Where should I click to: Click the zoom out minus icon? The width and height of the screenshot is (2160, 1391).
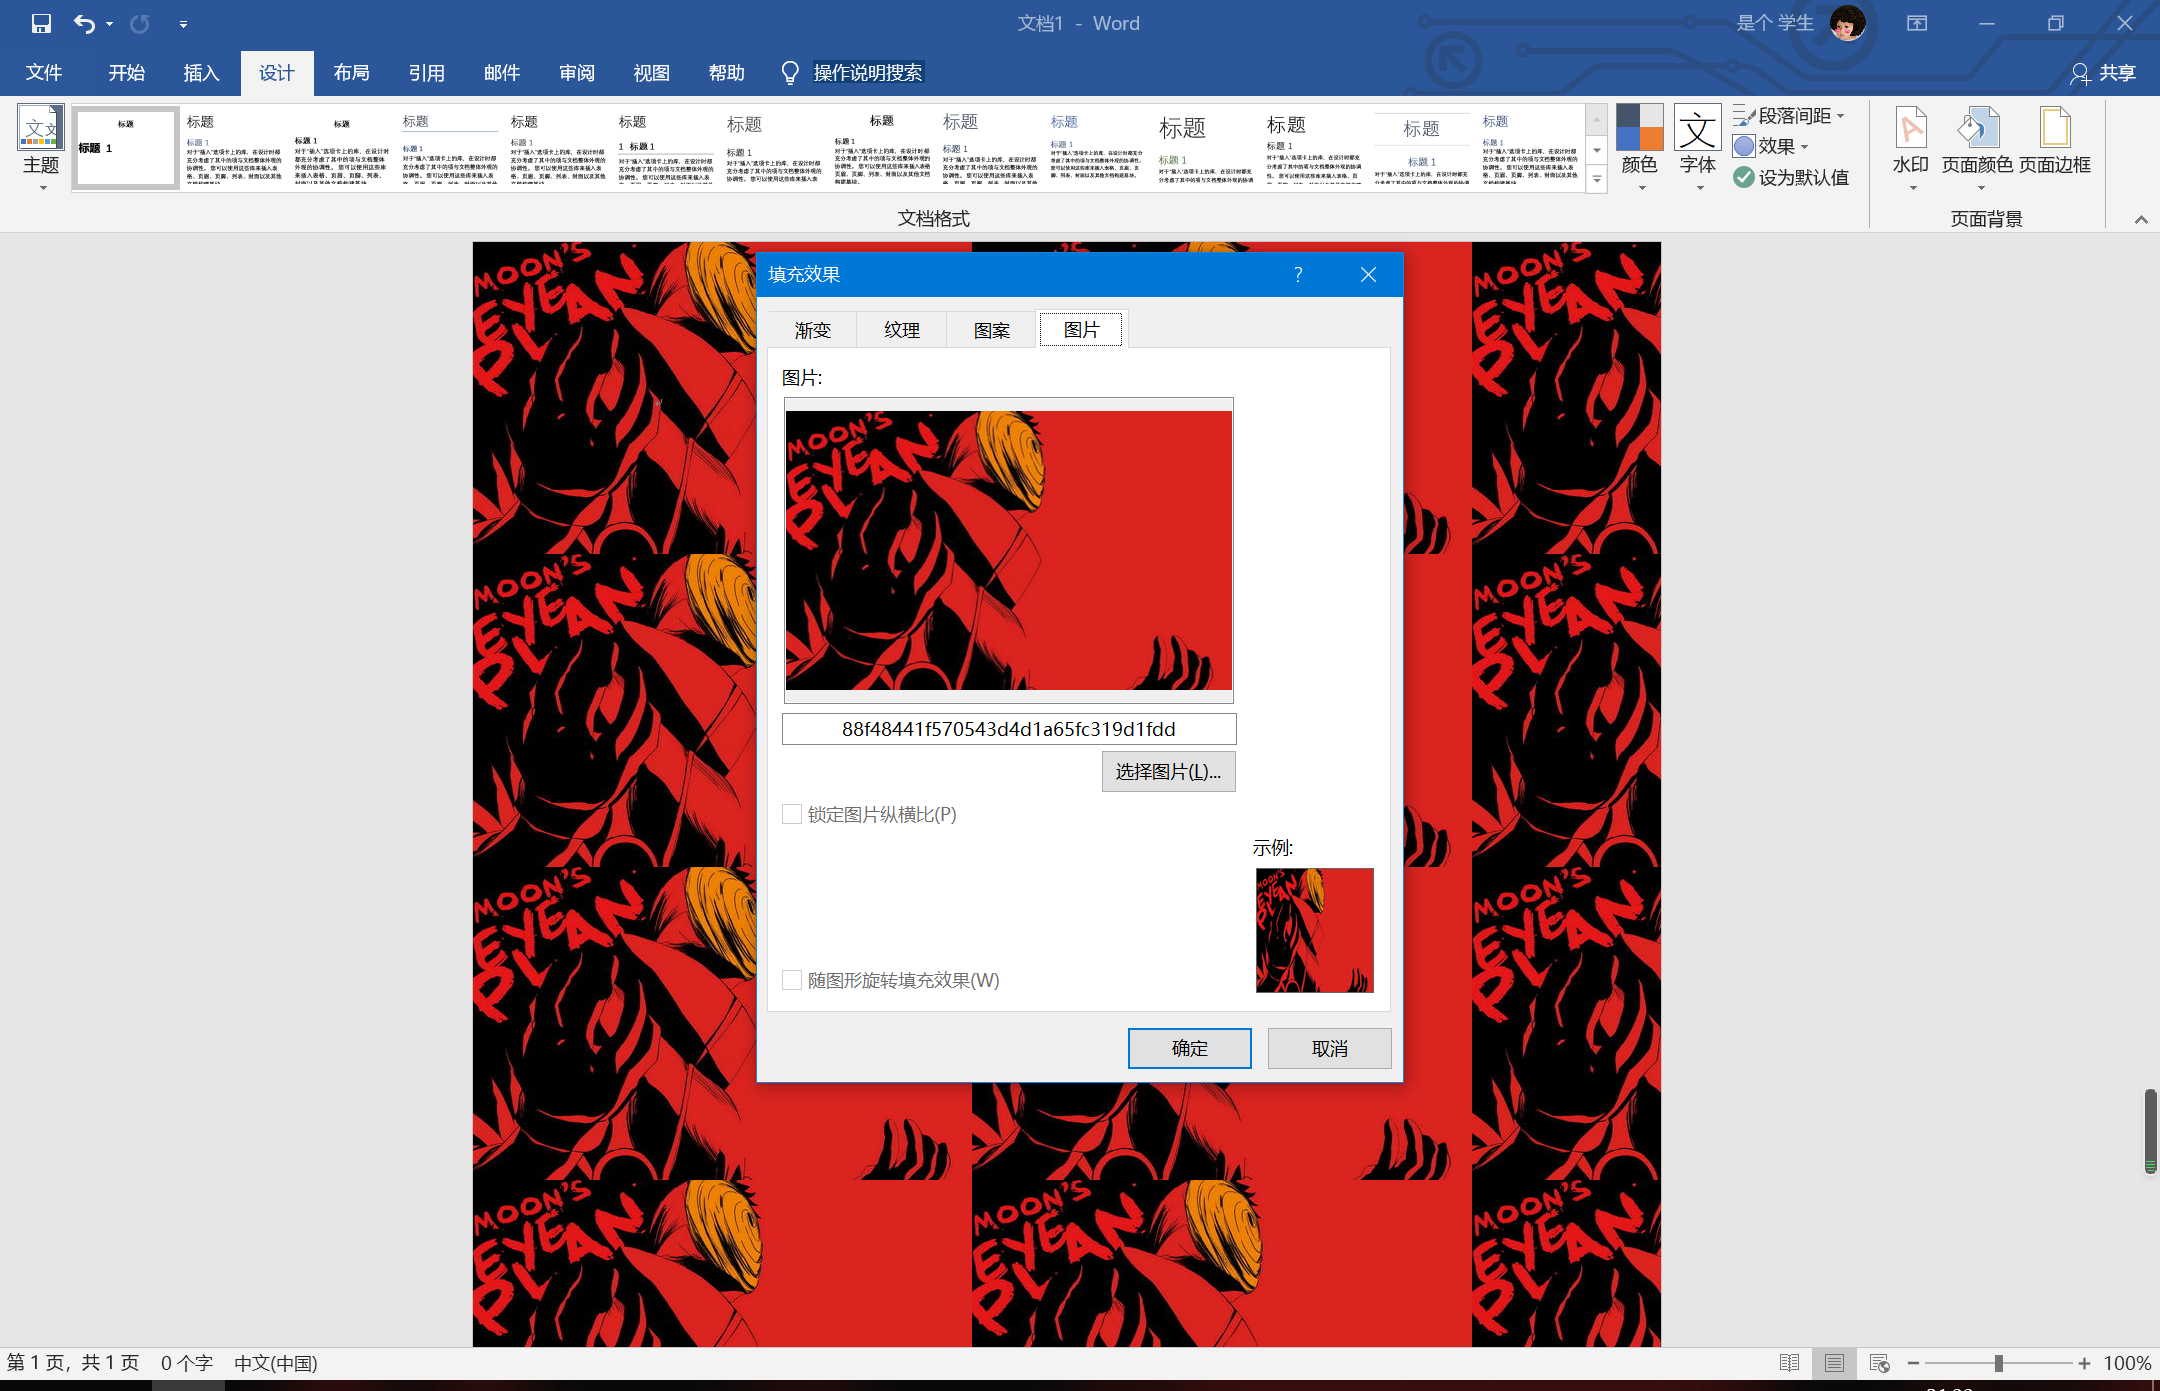point(1913,1363)
